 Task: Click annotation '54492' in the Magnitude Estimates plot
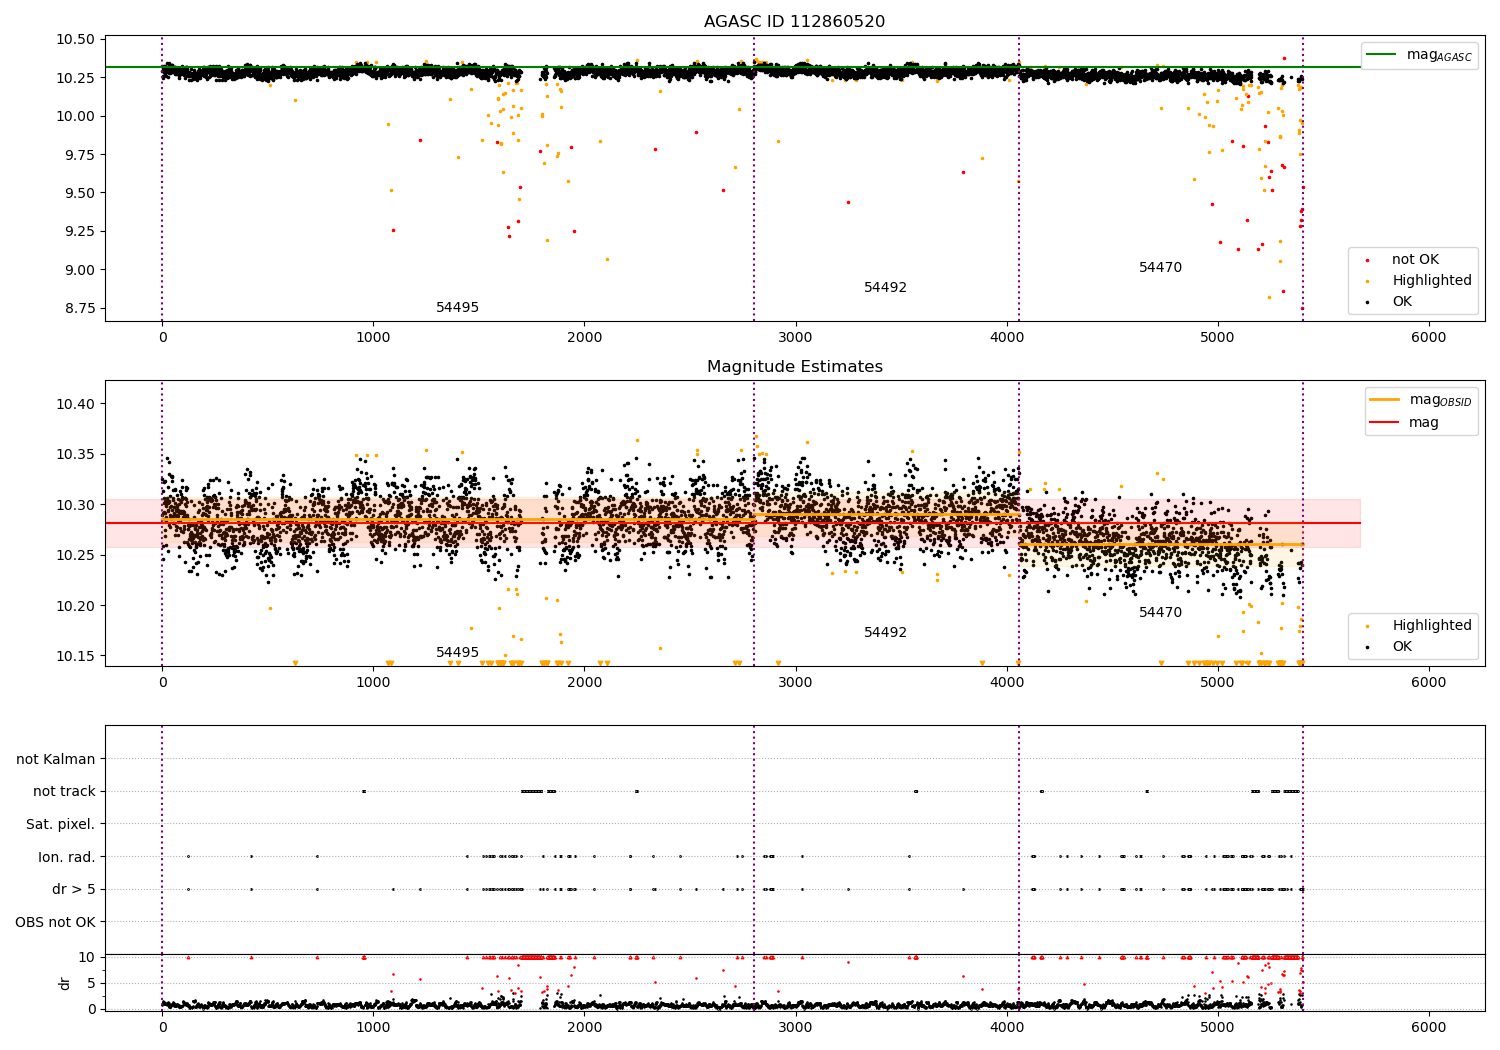point(885,633)
